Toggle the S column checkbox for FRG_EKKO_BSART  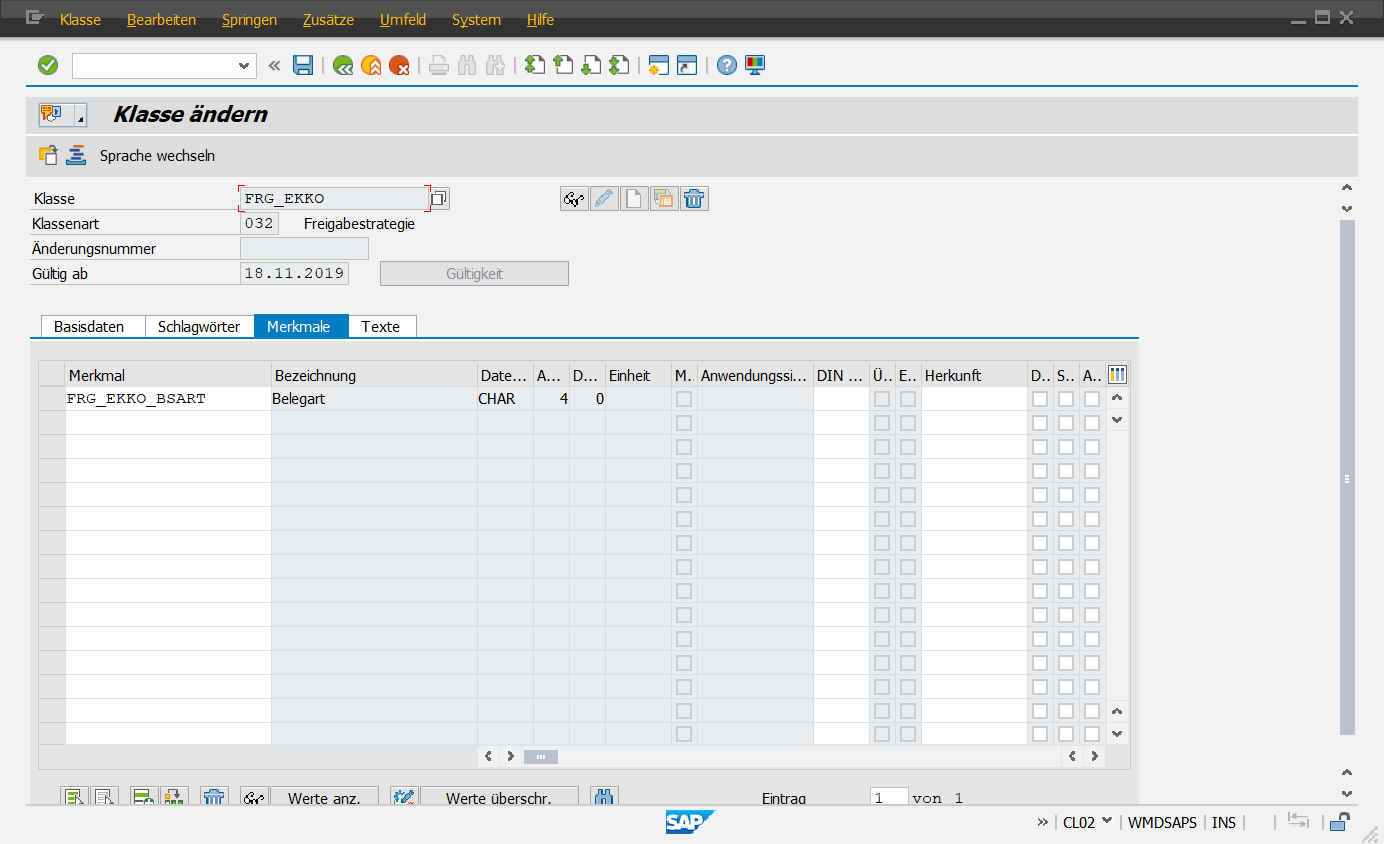coord(1066,399)
